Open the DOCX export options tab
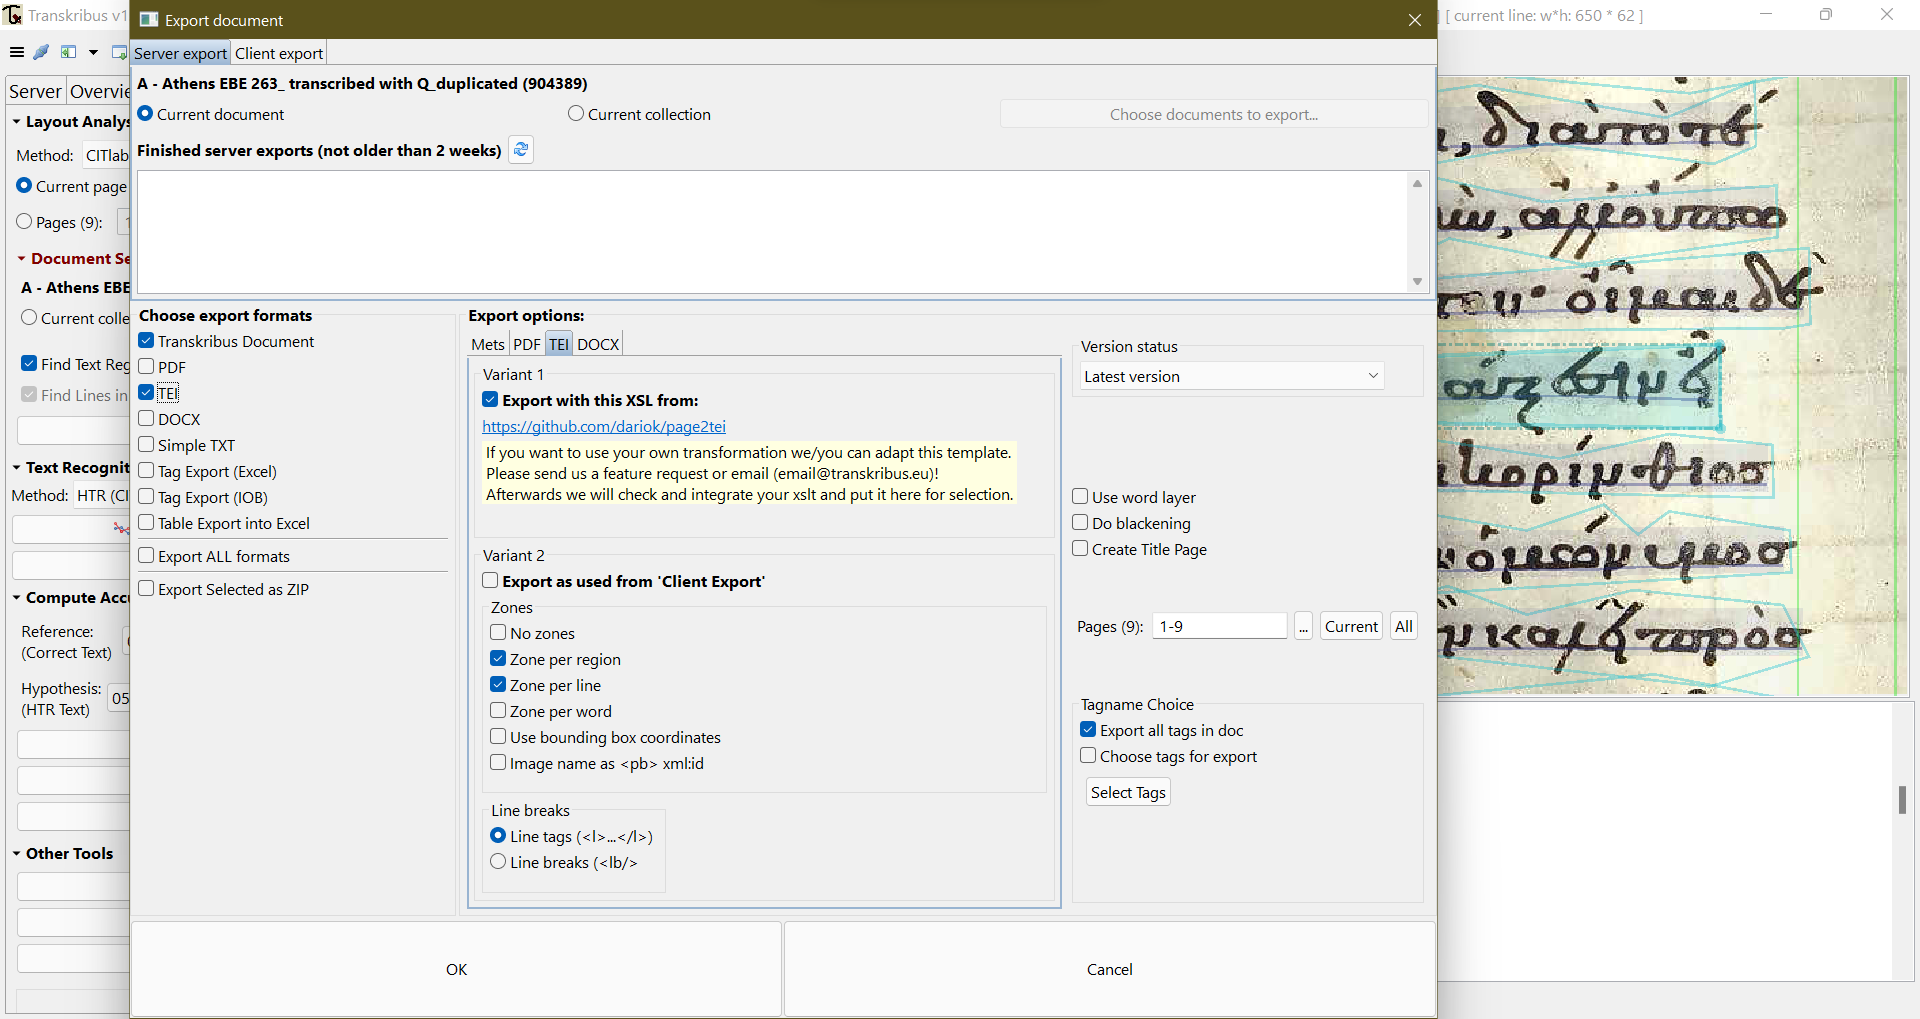The width and height of the screenshot is (1920, 1019). point(598,344)
